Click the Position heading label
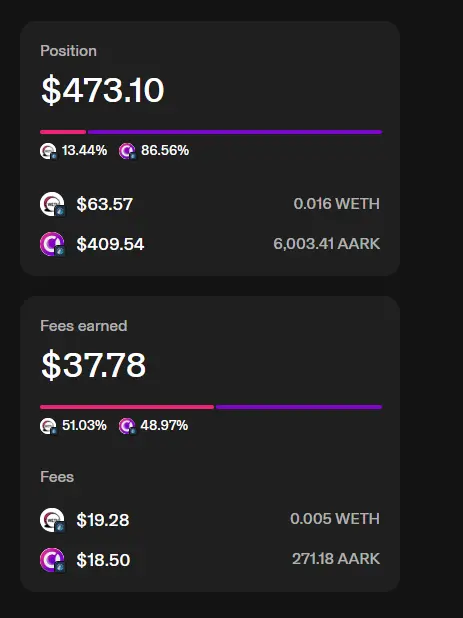The image size is (463, 618). (x=69, y=51)
